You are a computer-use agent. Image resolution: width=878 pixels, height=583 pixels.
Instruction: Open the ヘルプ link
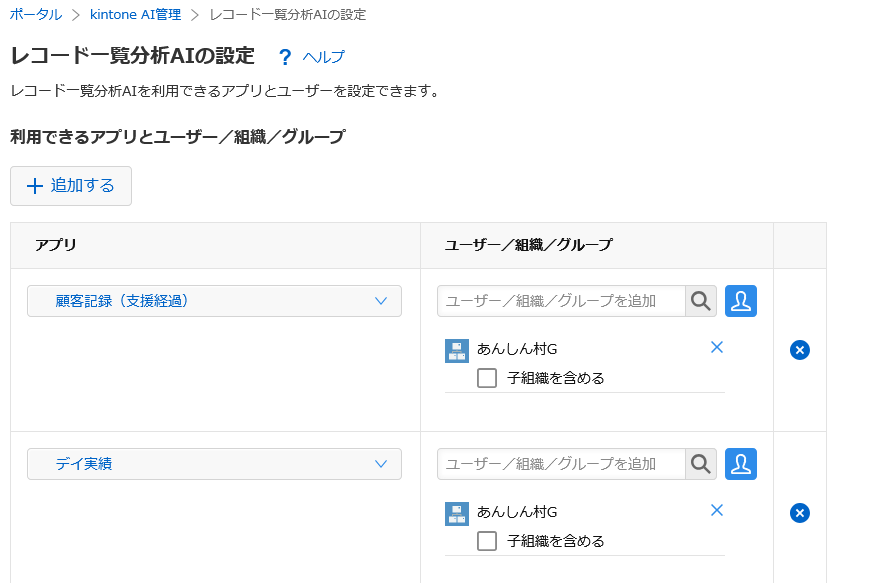click(323, 57)
